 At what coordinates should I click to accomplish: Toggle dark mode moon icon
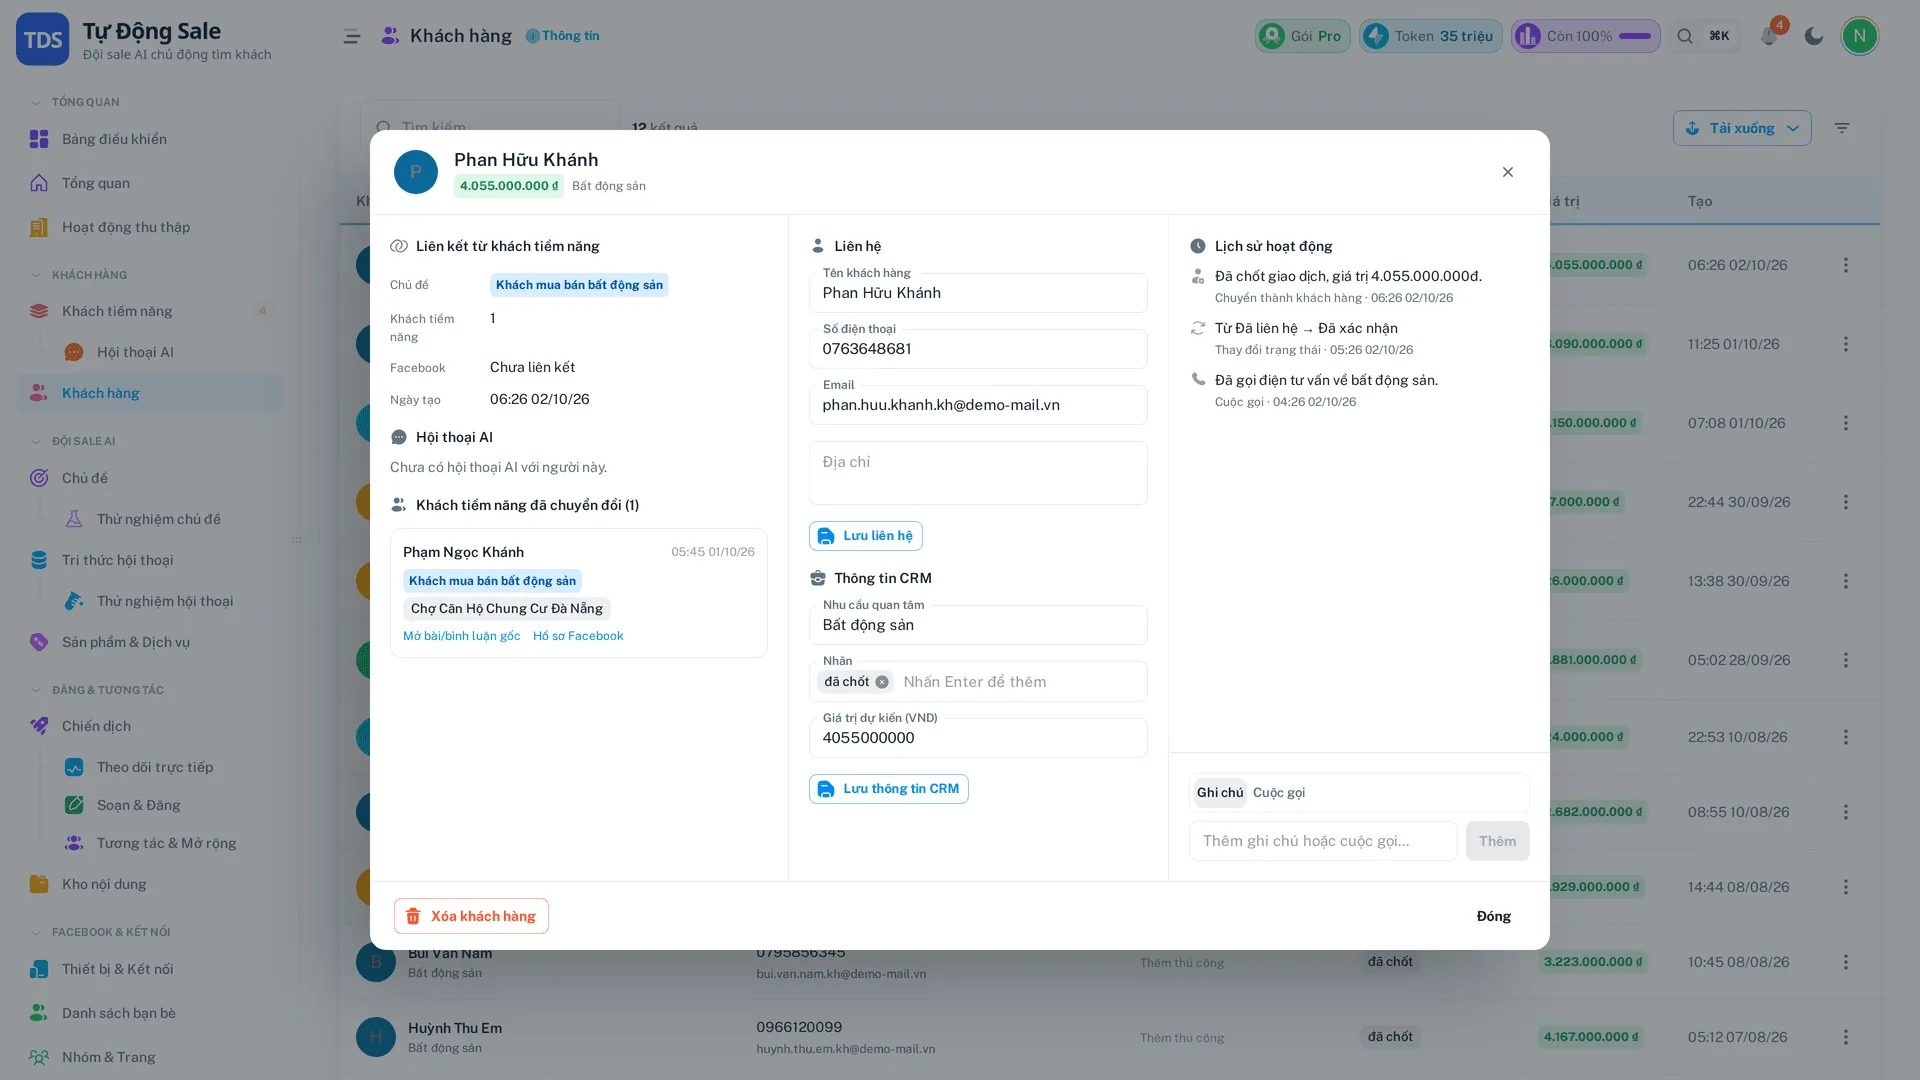(x=1814, y=36)
